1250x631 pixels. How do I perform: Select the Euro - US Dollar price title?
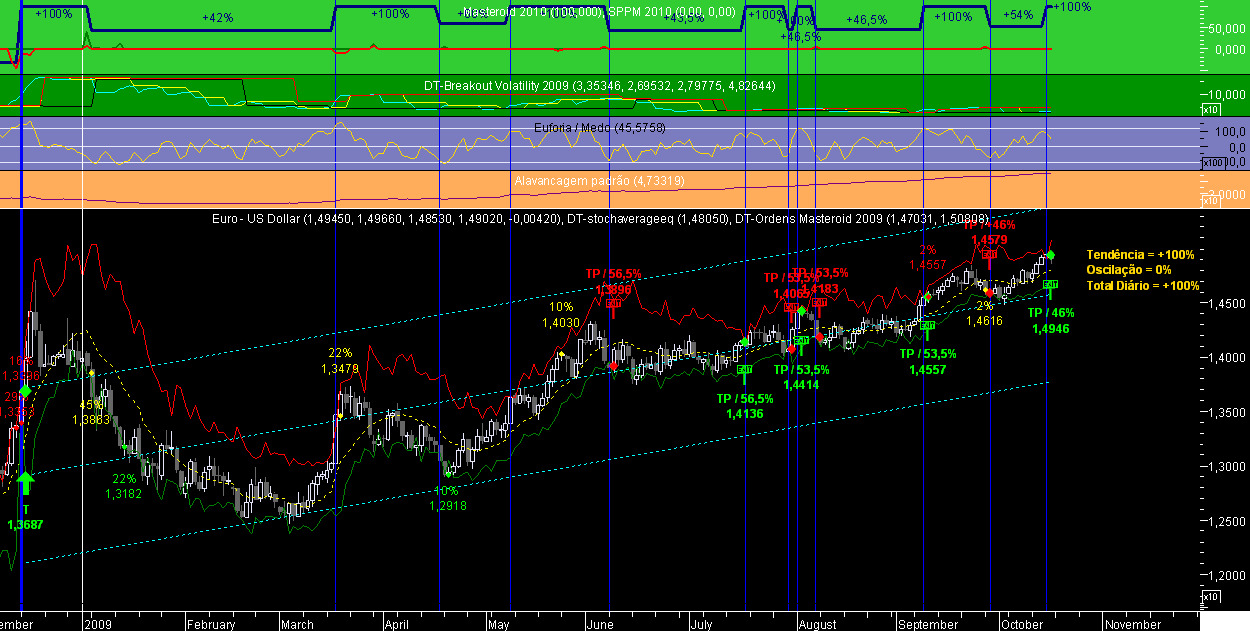point(385,218)
